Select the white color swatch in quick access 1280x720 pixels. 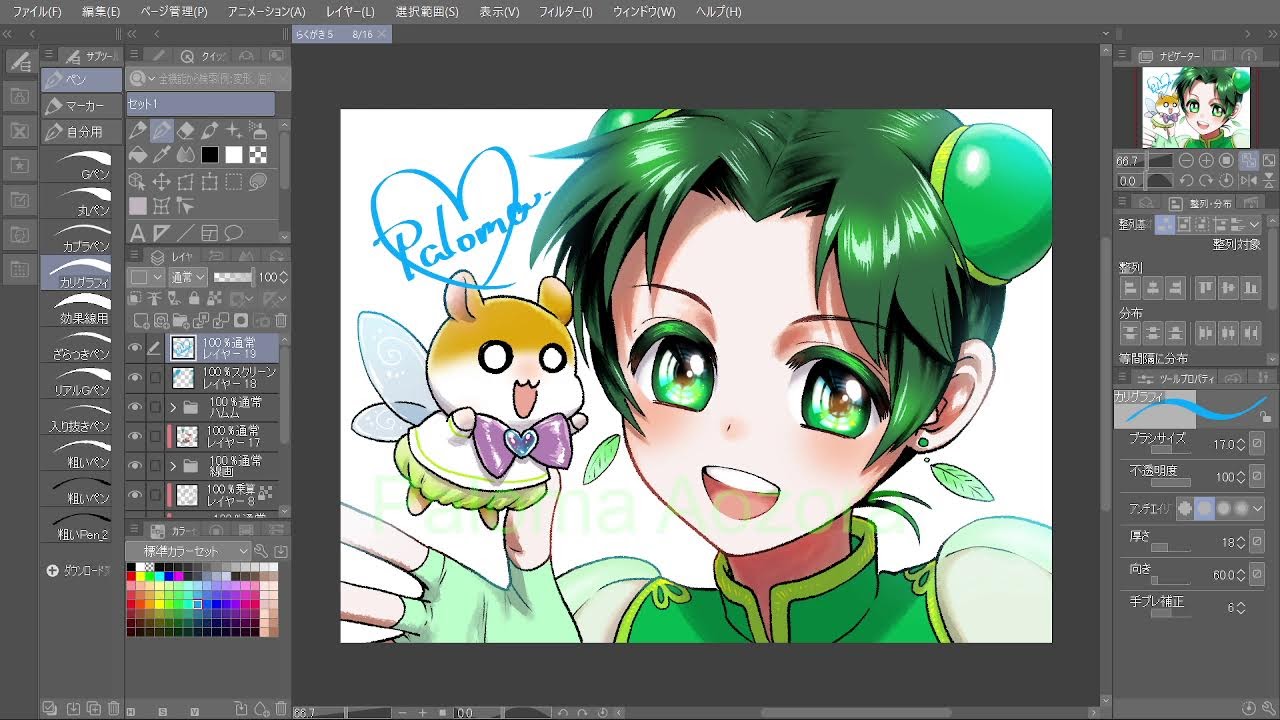pyautogui.click(x=234, y=154)
